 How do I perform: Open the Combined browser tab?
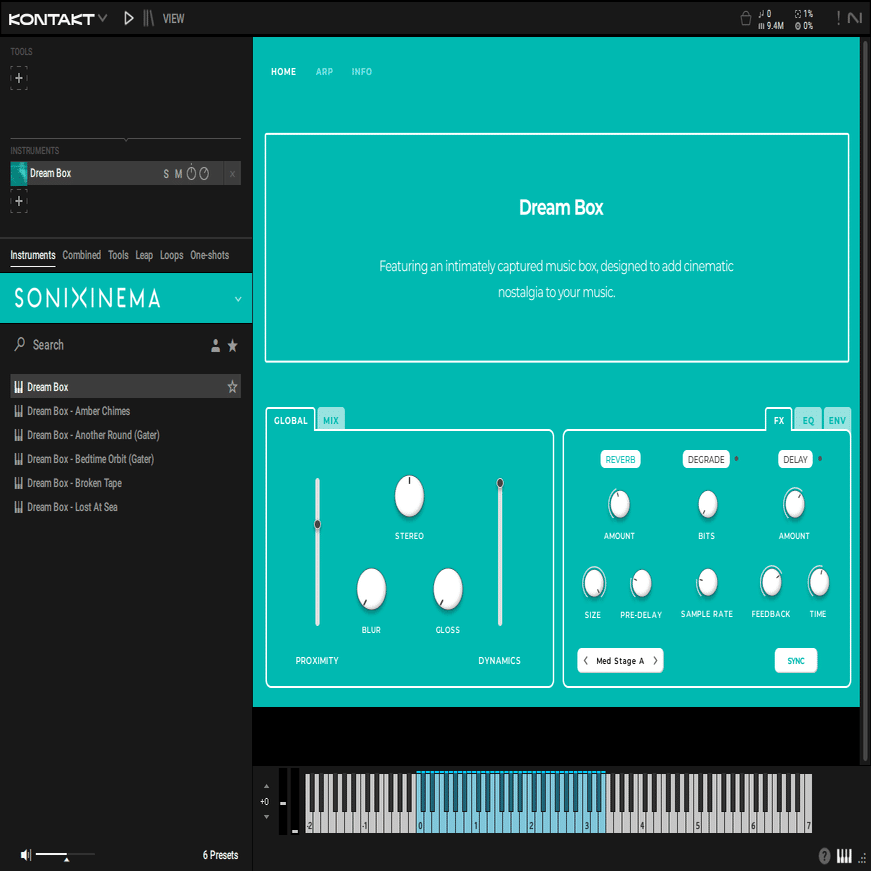pyautogui.click(x=82, y=255)
